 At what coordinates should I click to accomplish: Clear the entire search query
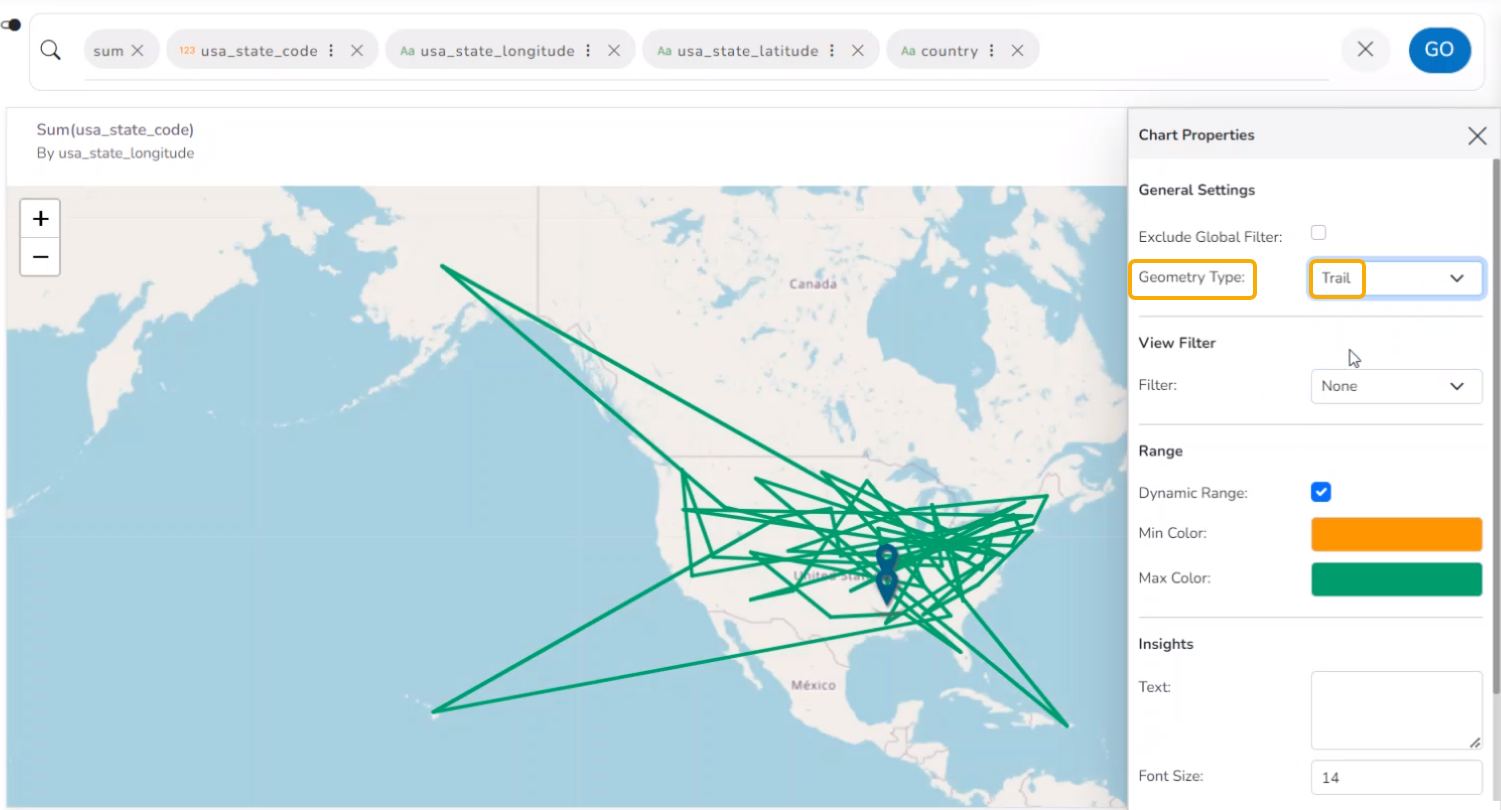click(1365, 50)
